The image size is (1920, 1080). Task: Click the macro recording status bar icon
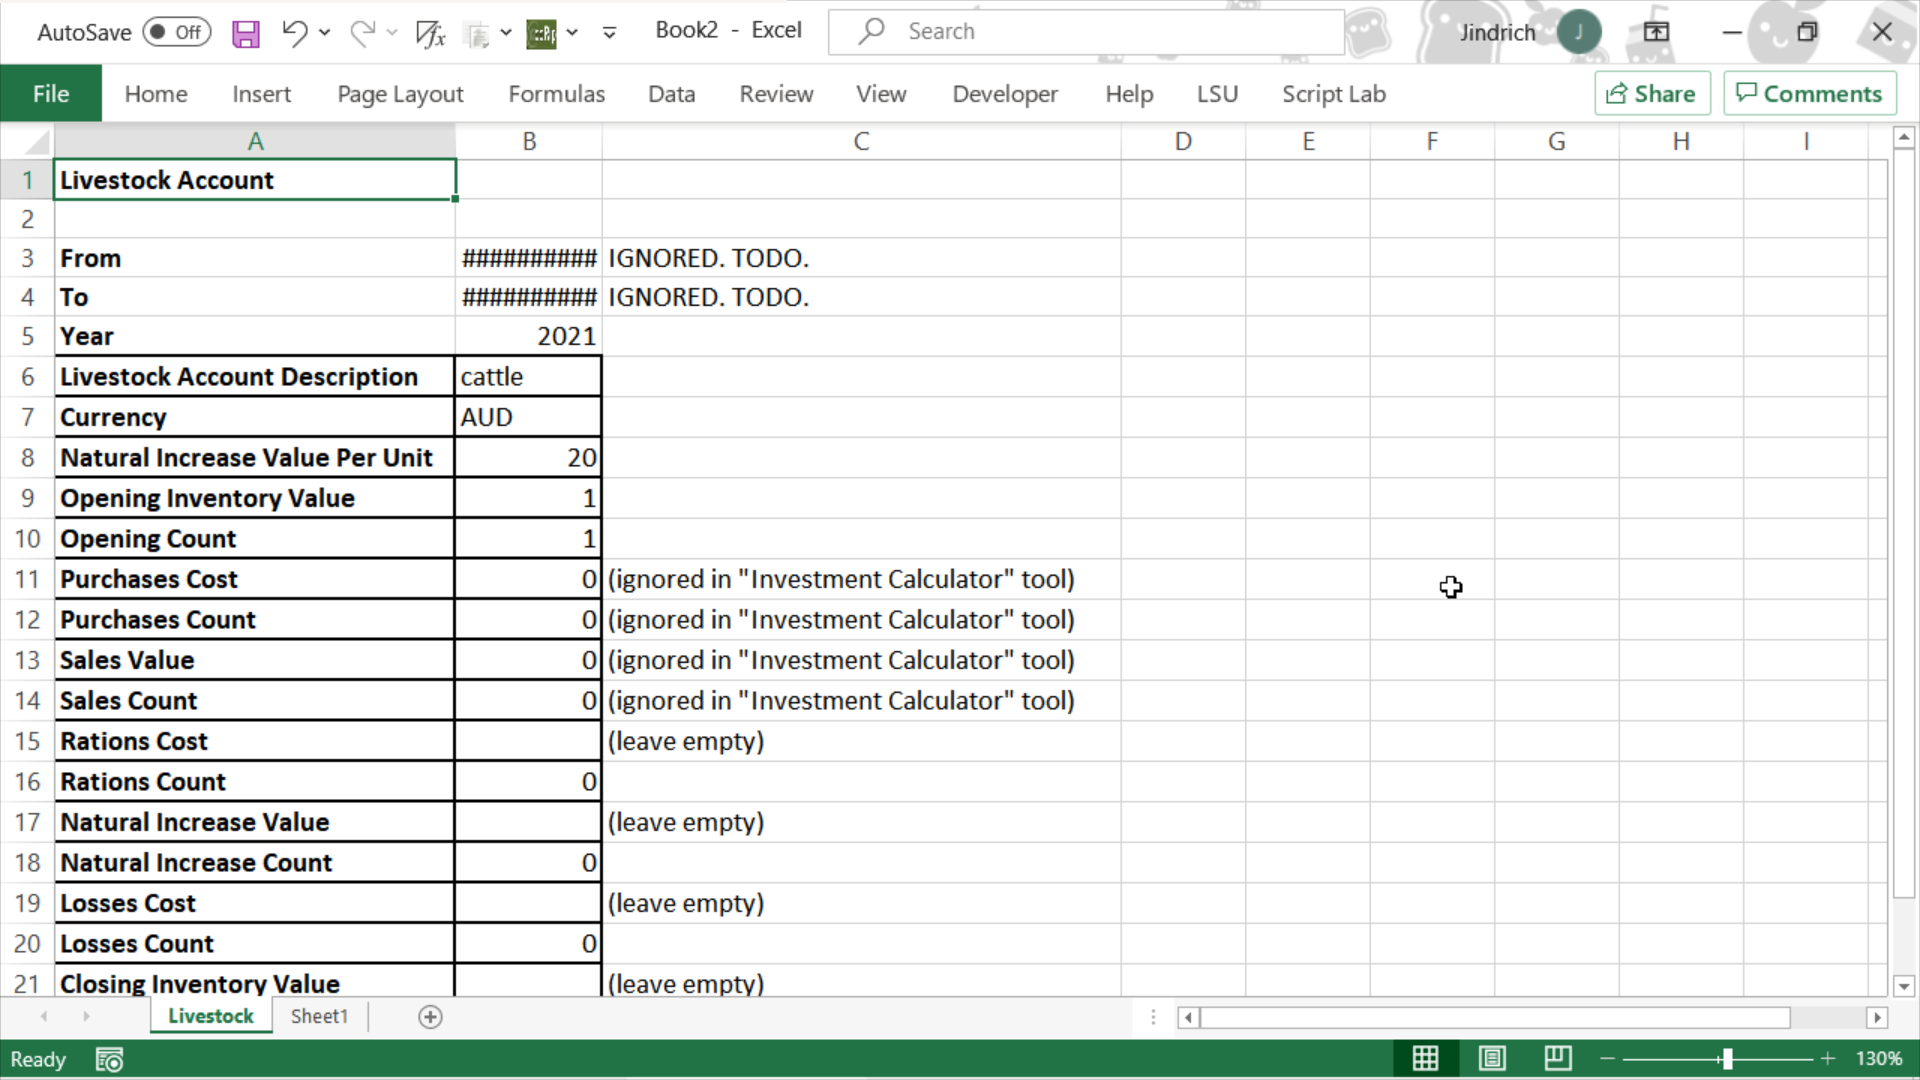(x=109, y=1059)
